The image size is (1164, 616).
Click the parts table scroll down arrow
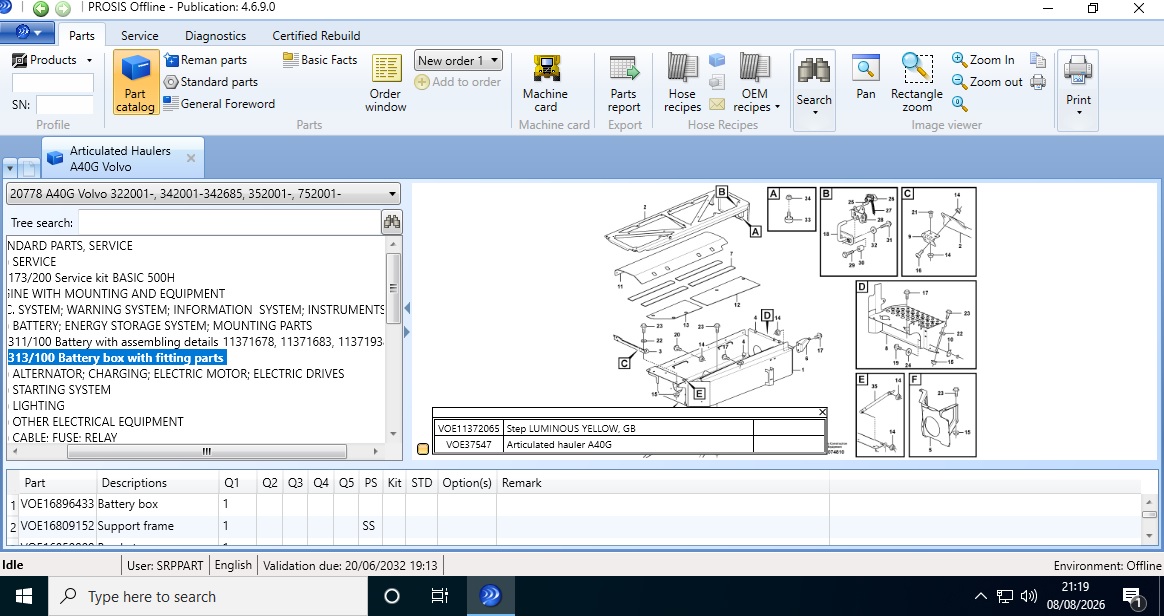(x=1149, y=535)
